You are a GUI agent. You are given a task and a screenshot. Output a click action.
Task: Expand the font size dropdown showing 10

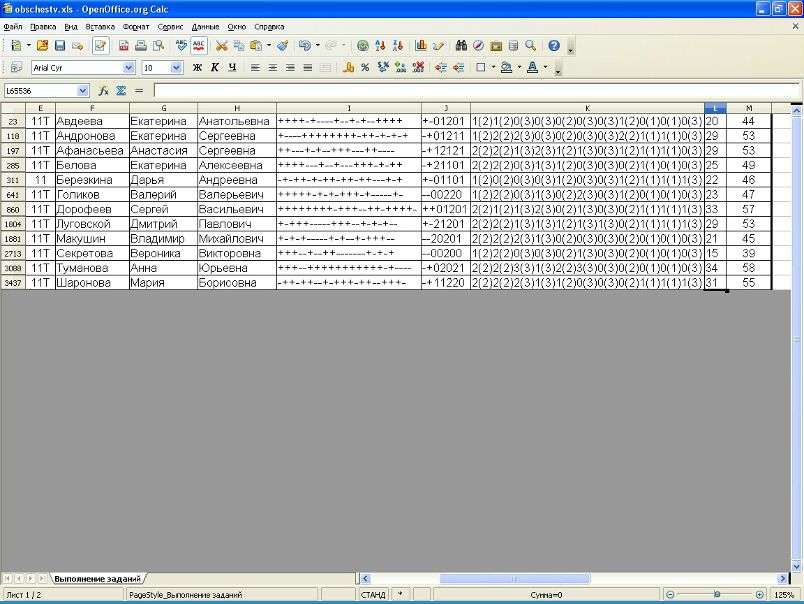pyautogui.click(x=177, y=68)
